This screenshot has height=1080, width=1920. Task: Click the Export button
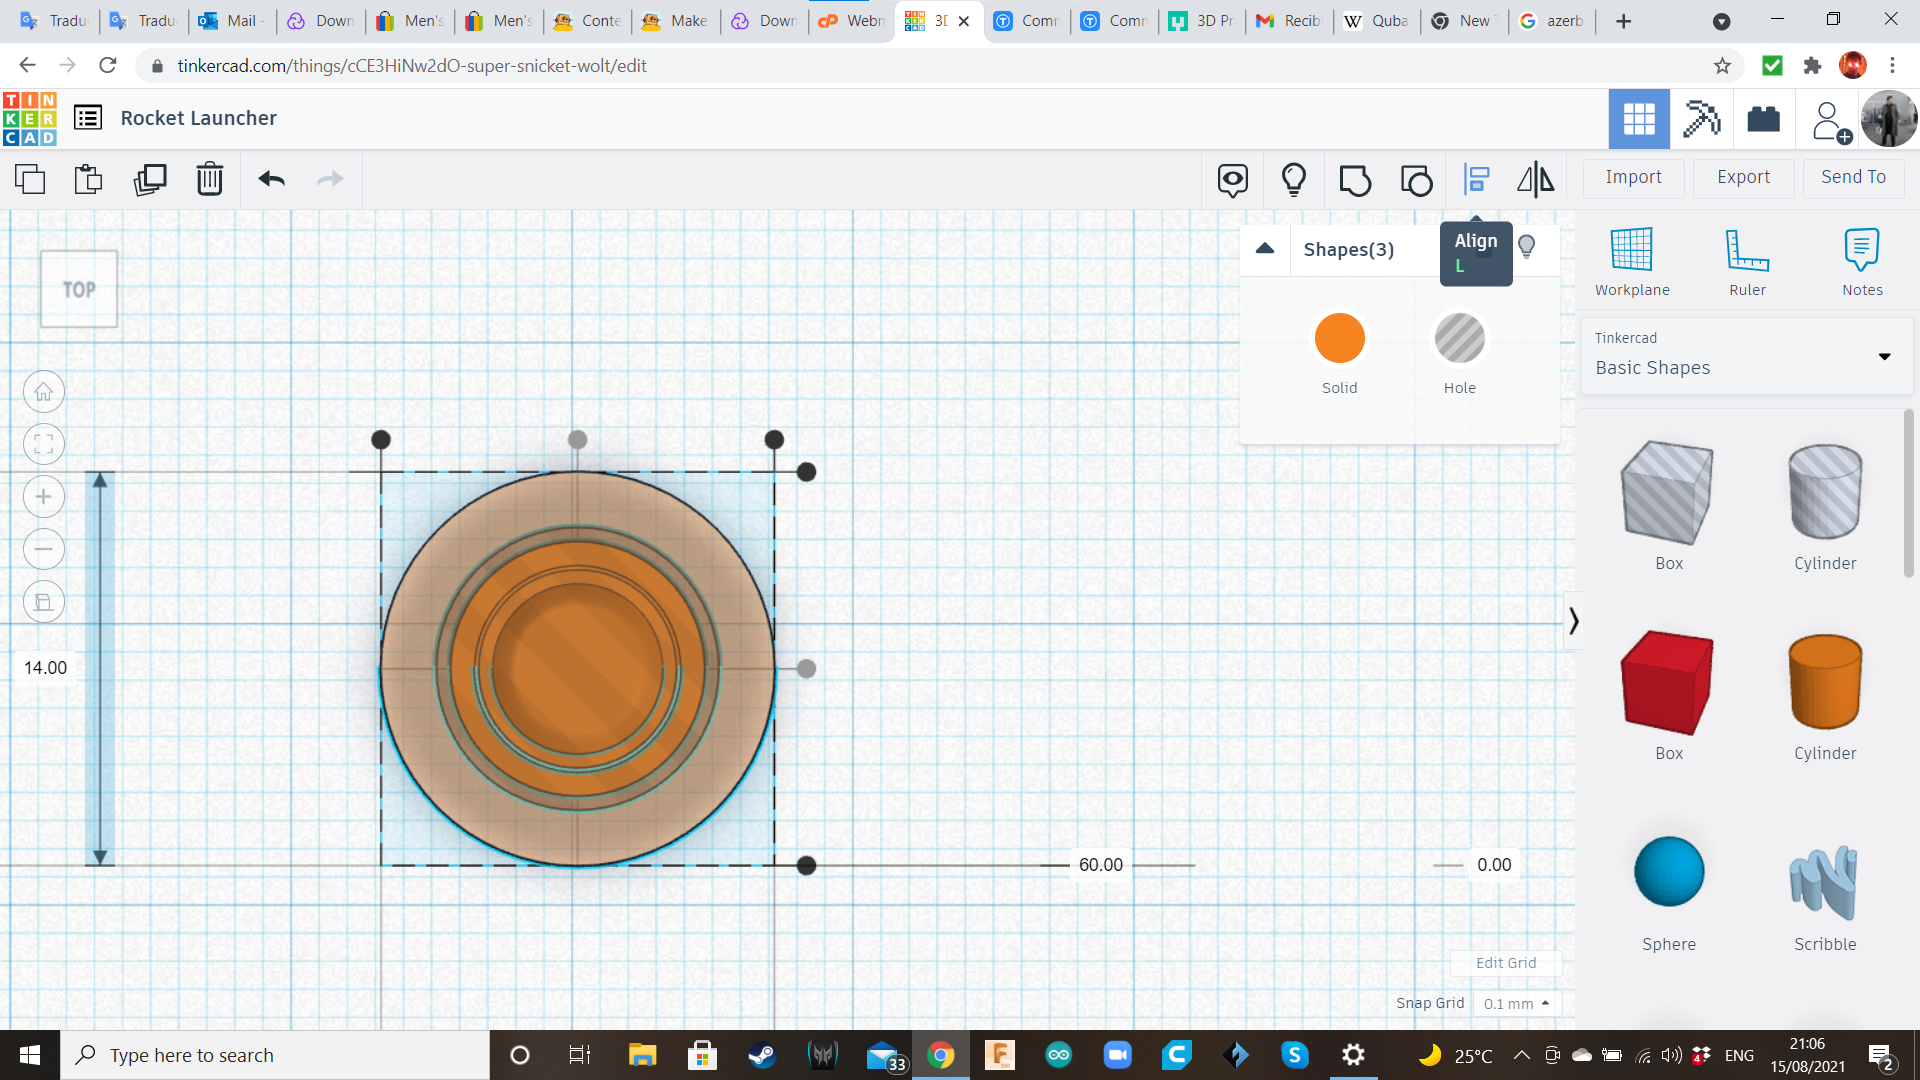pyautogui.click(x=1743, y=177)
